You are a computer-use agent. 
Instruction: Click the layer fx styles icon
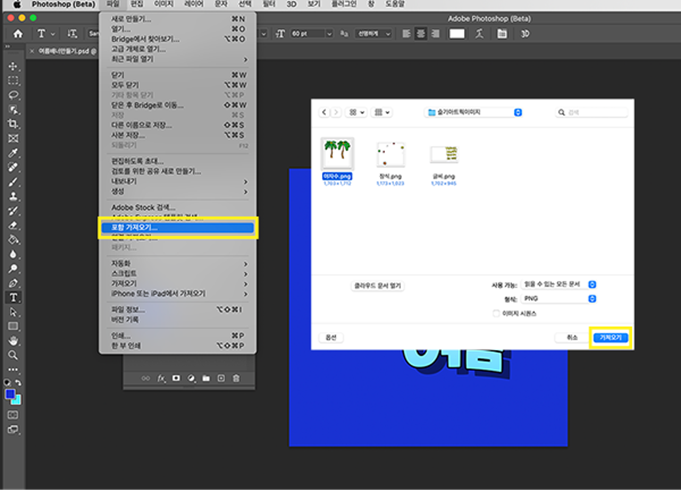161,379
